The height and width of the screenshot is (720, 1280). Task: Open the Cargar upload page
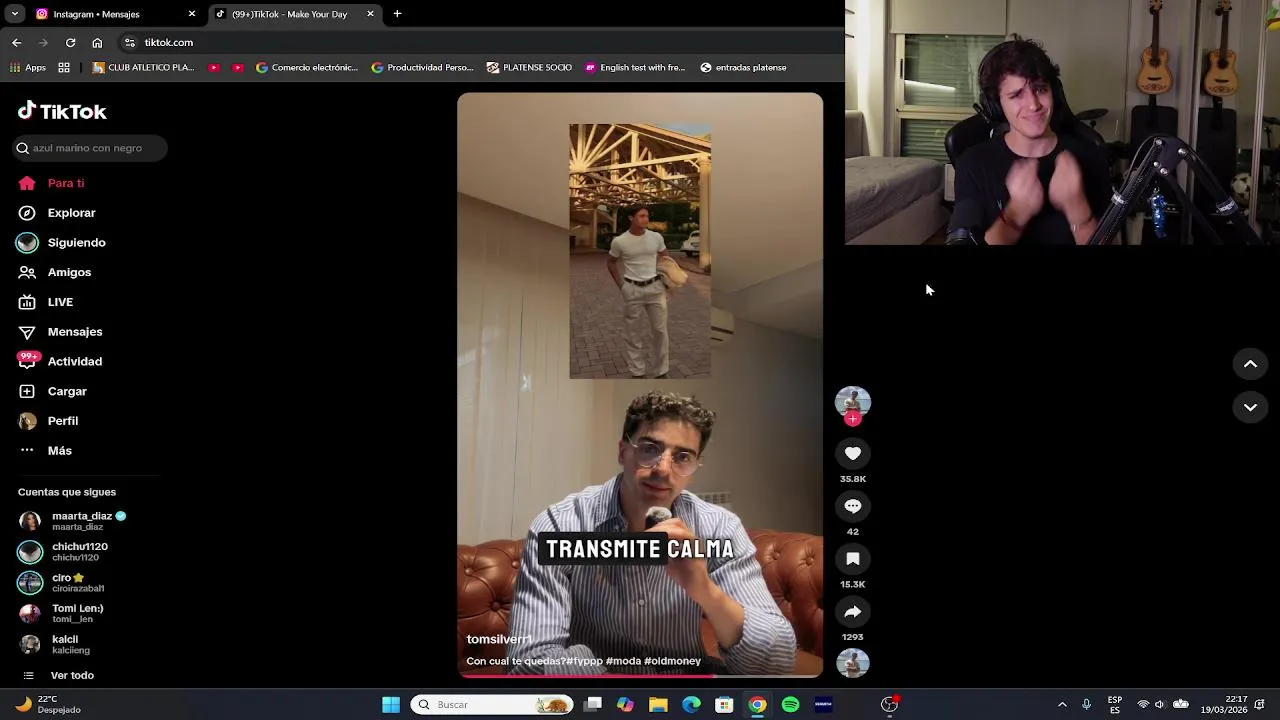[53, 391]
